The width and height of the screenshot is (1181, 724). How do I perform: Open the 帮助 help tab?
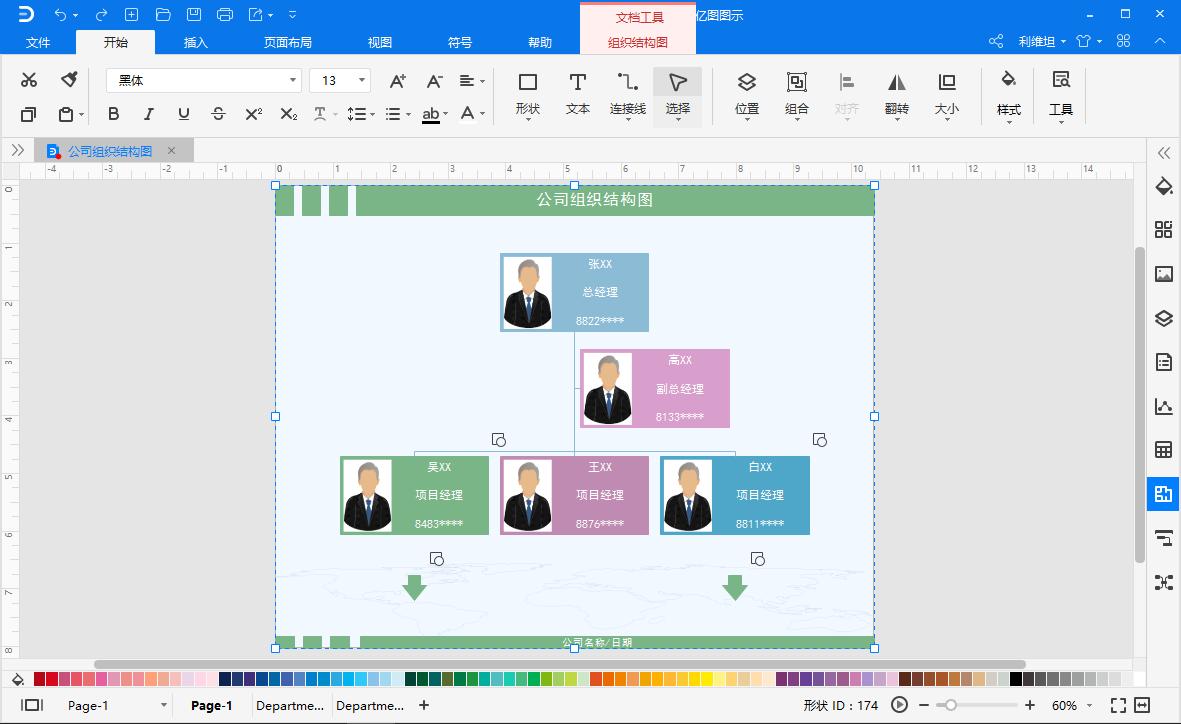[539, 42]
